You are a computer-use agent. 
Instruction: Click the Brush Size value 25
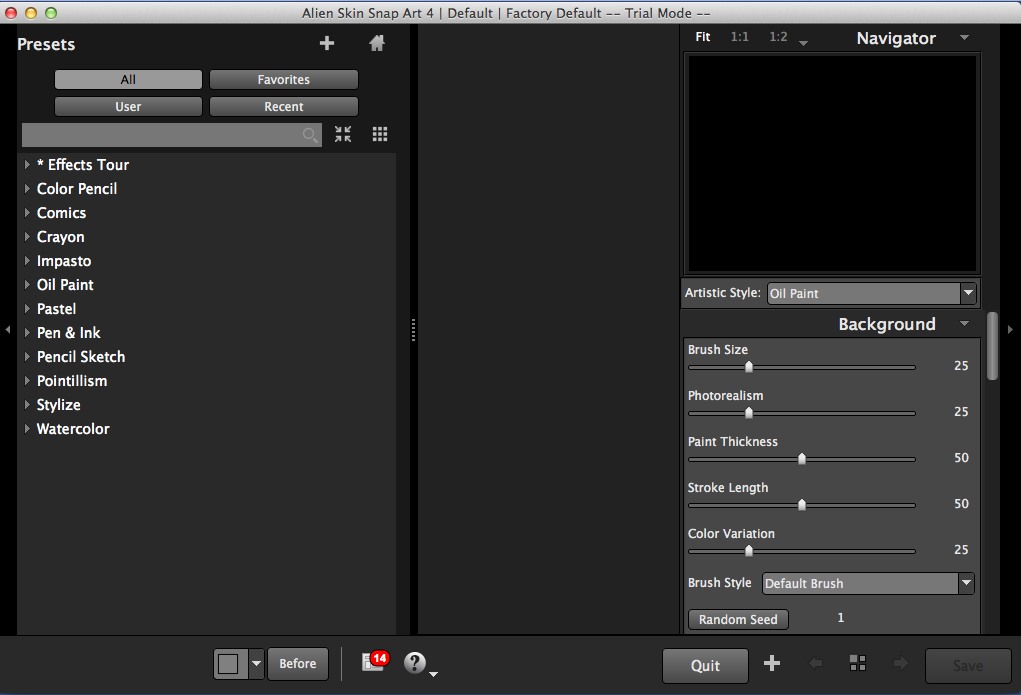[961, 366]
